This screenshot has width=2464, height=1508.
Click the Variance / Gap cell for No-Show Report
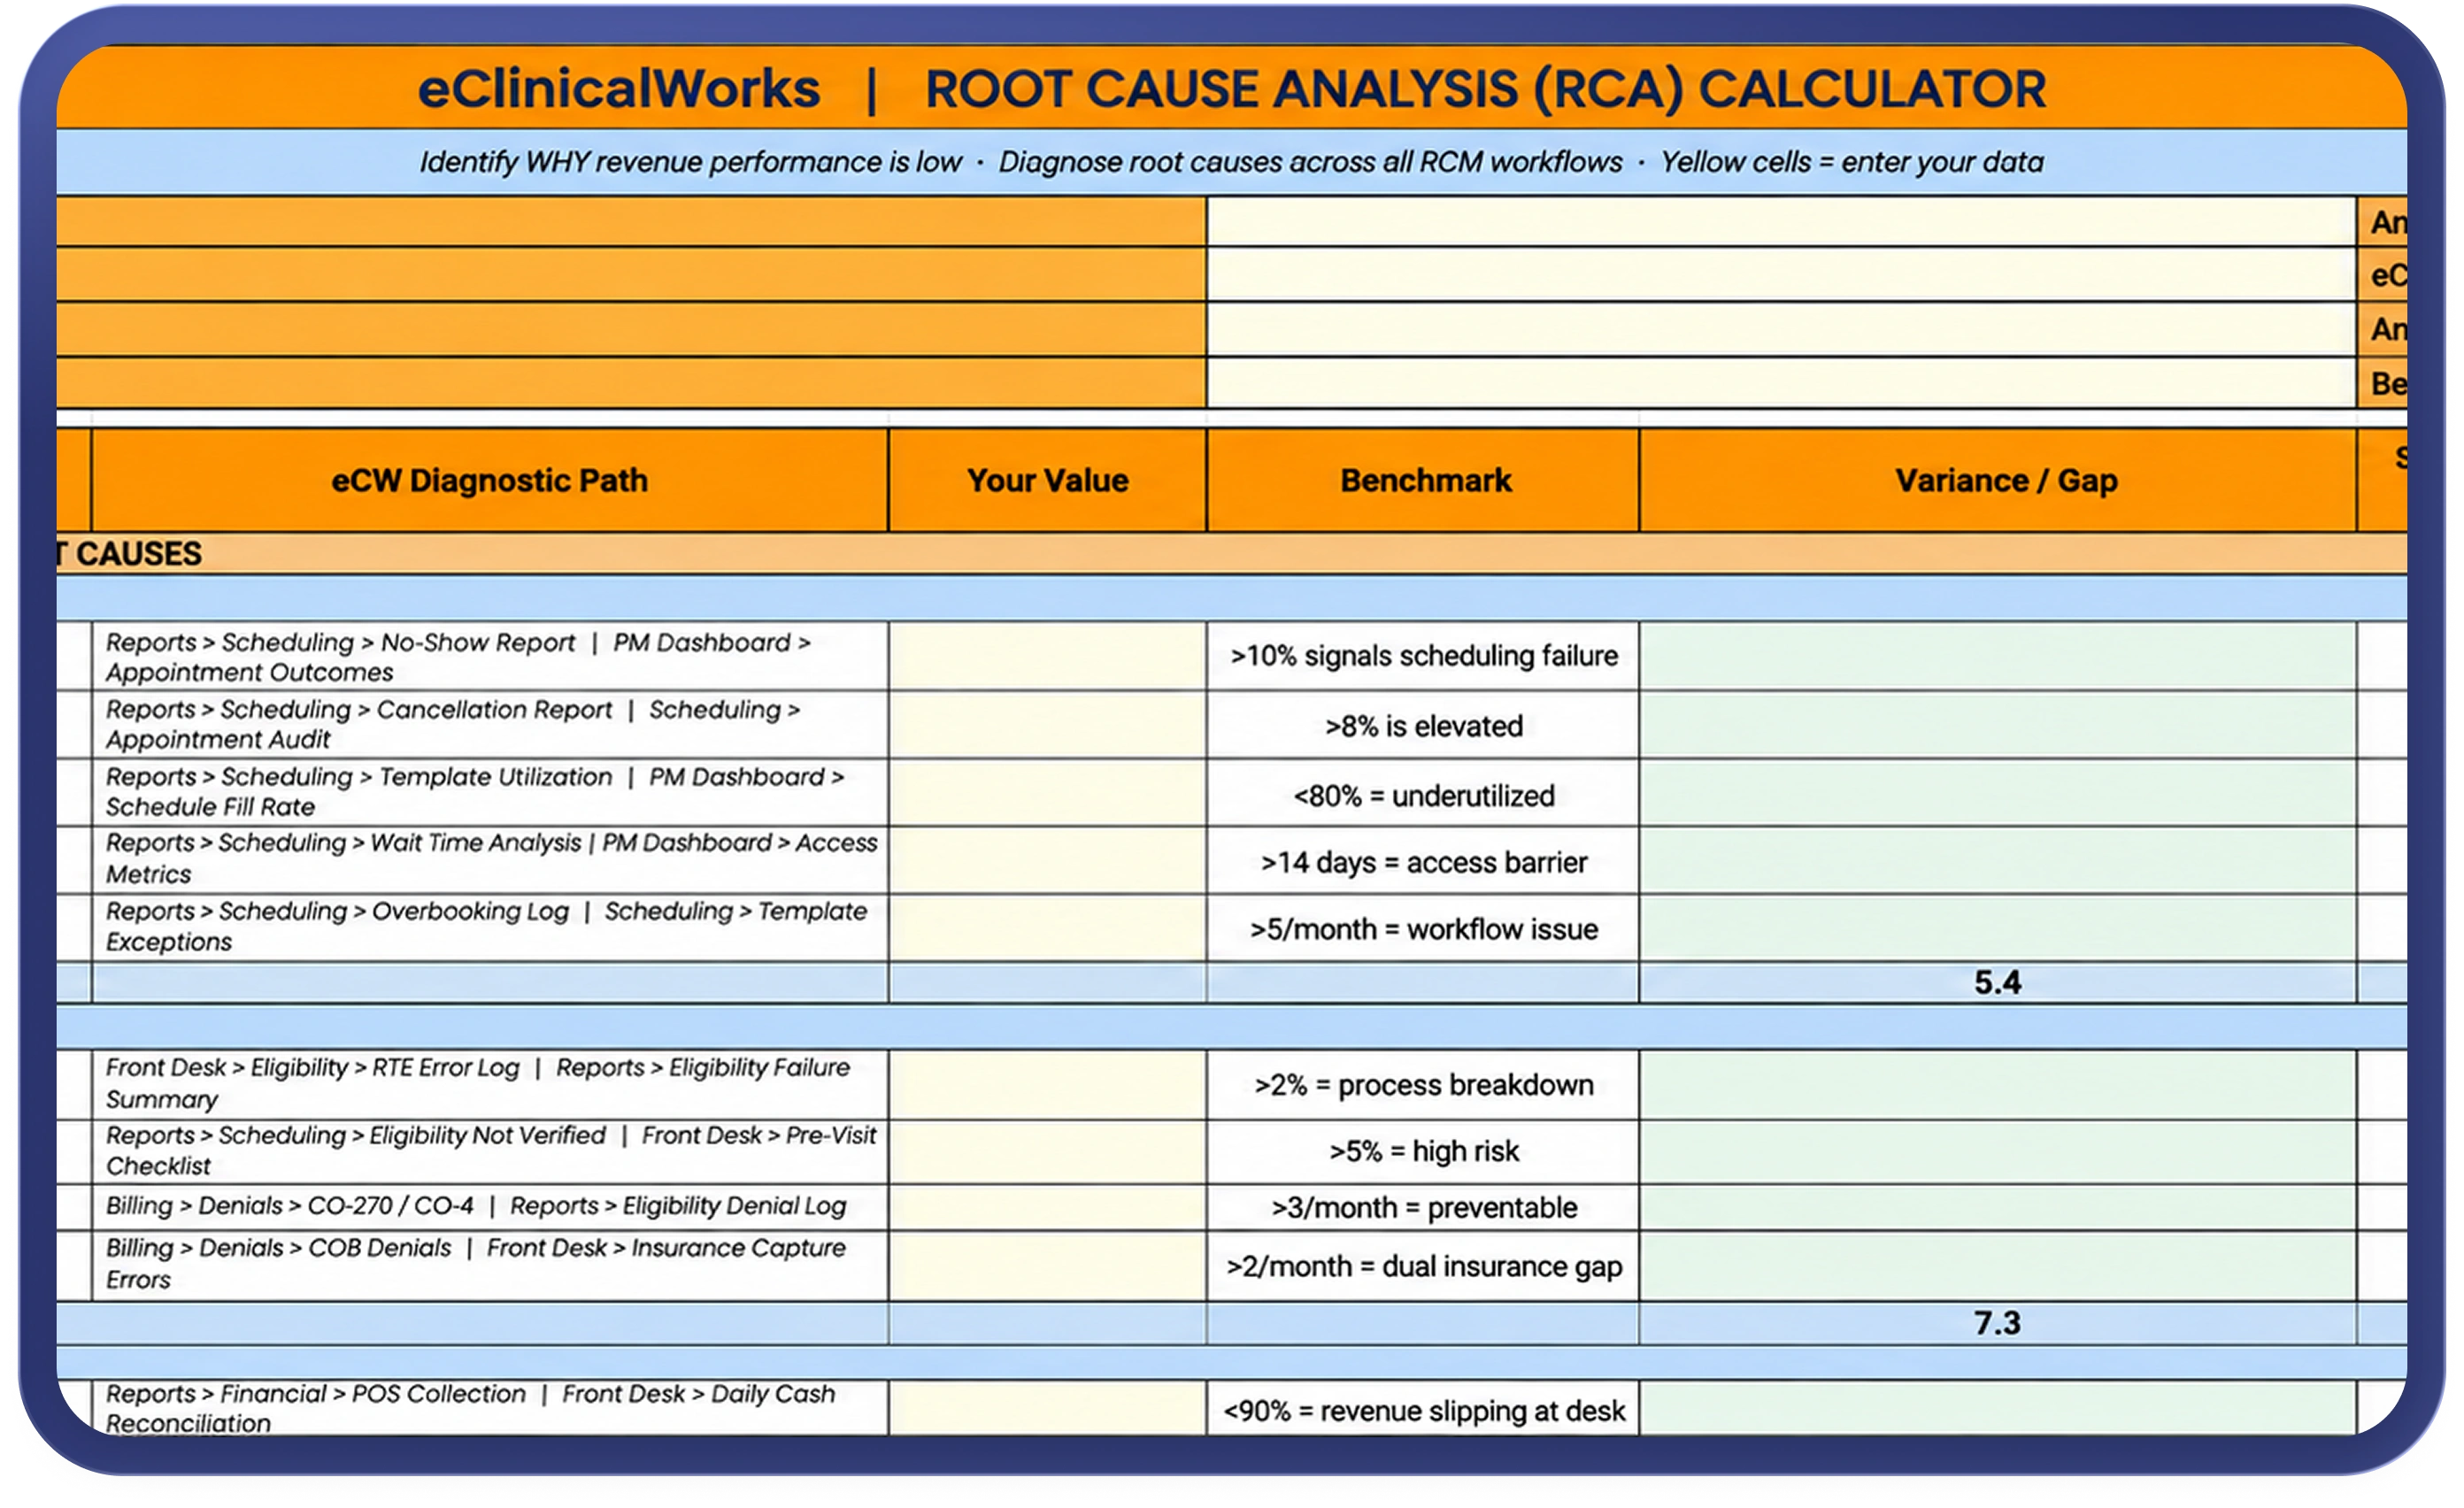point(1998,656)
